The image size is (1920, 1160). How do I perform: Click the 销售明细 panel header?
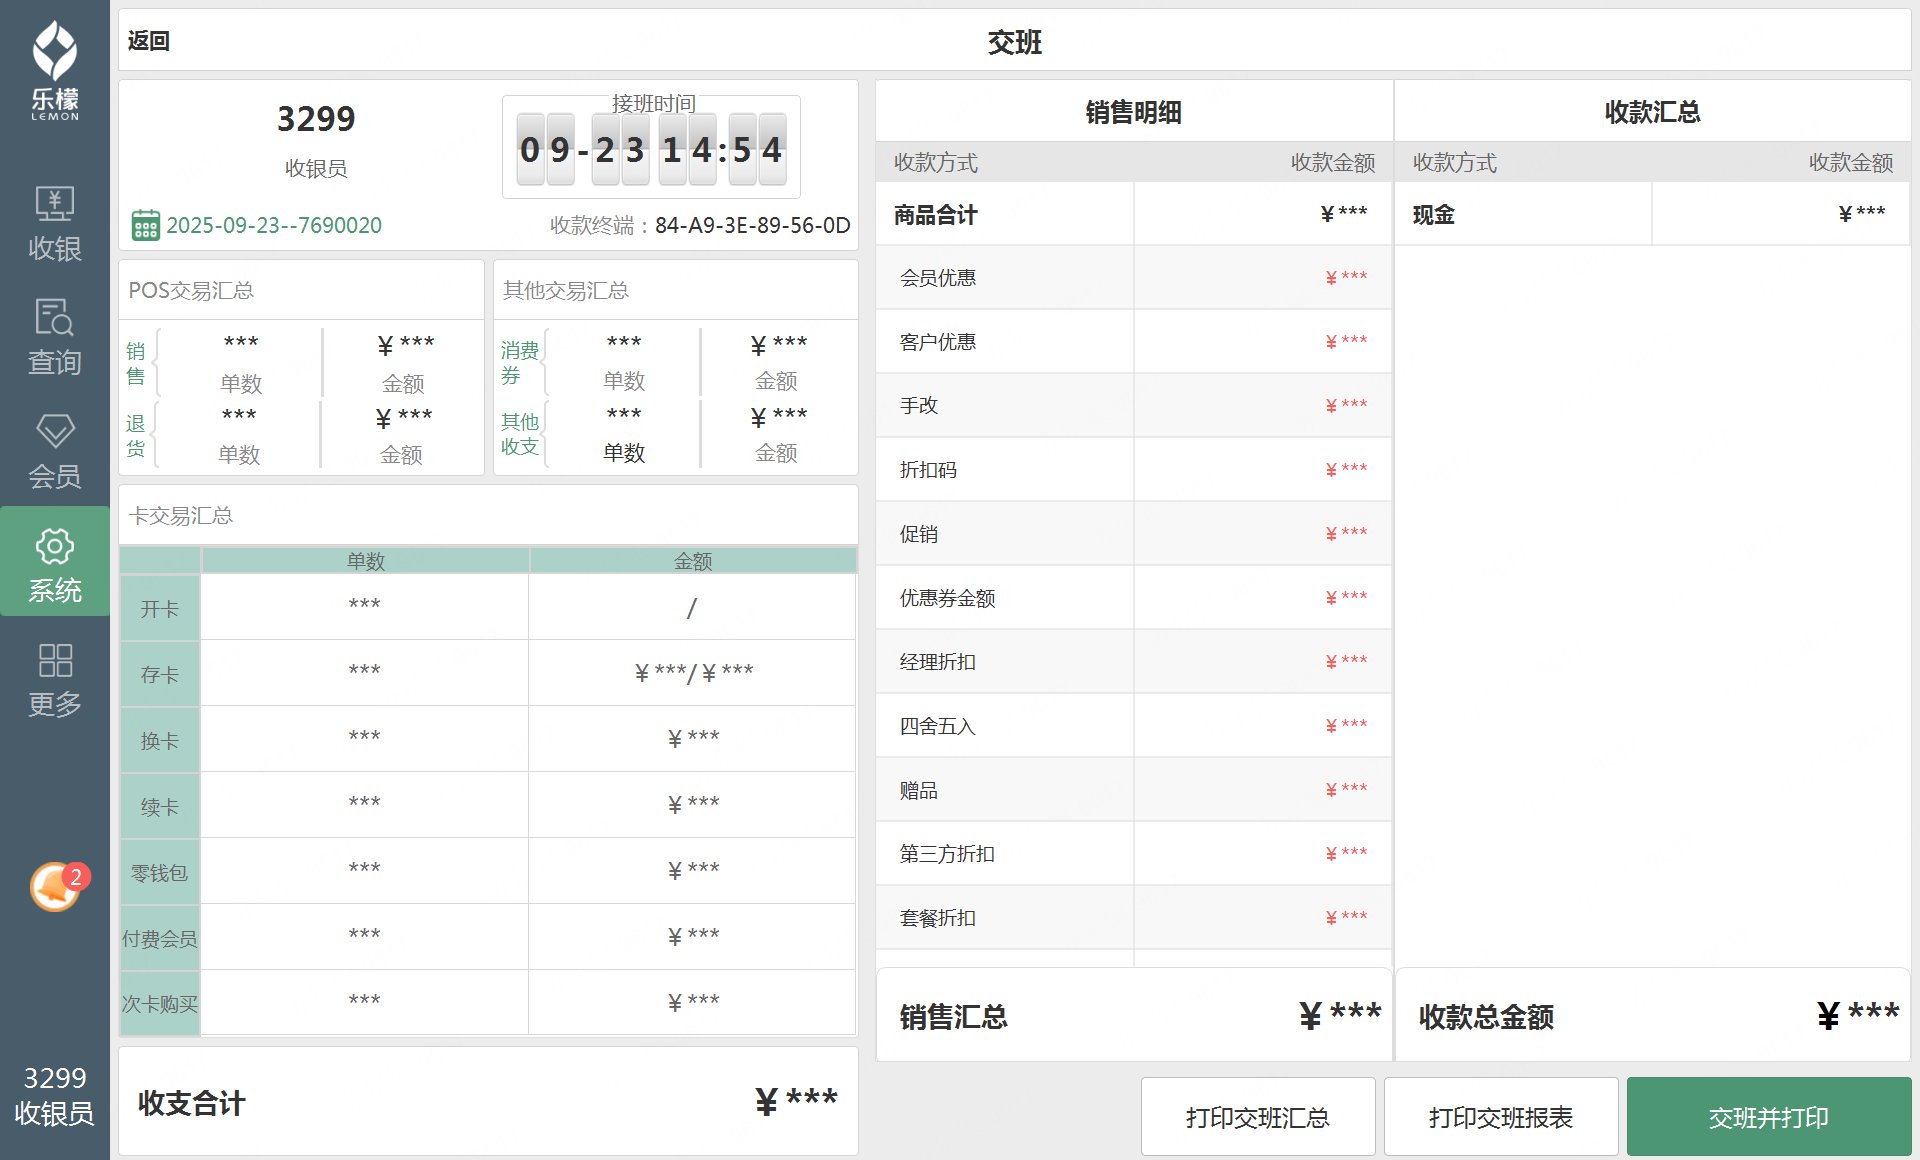[x=1133, y=112]
